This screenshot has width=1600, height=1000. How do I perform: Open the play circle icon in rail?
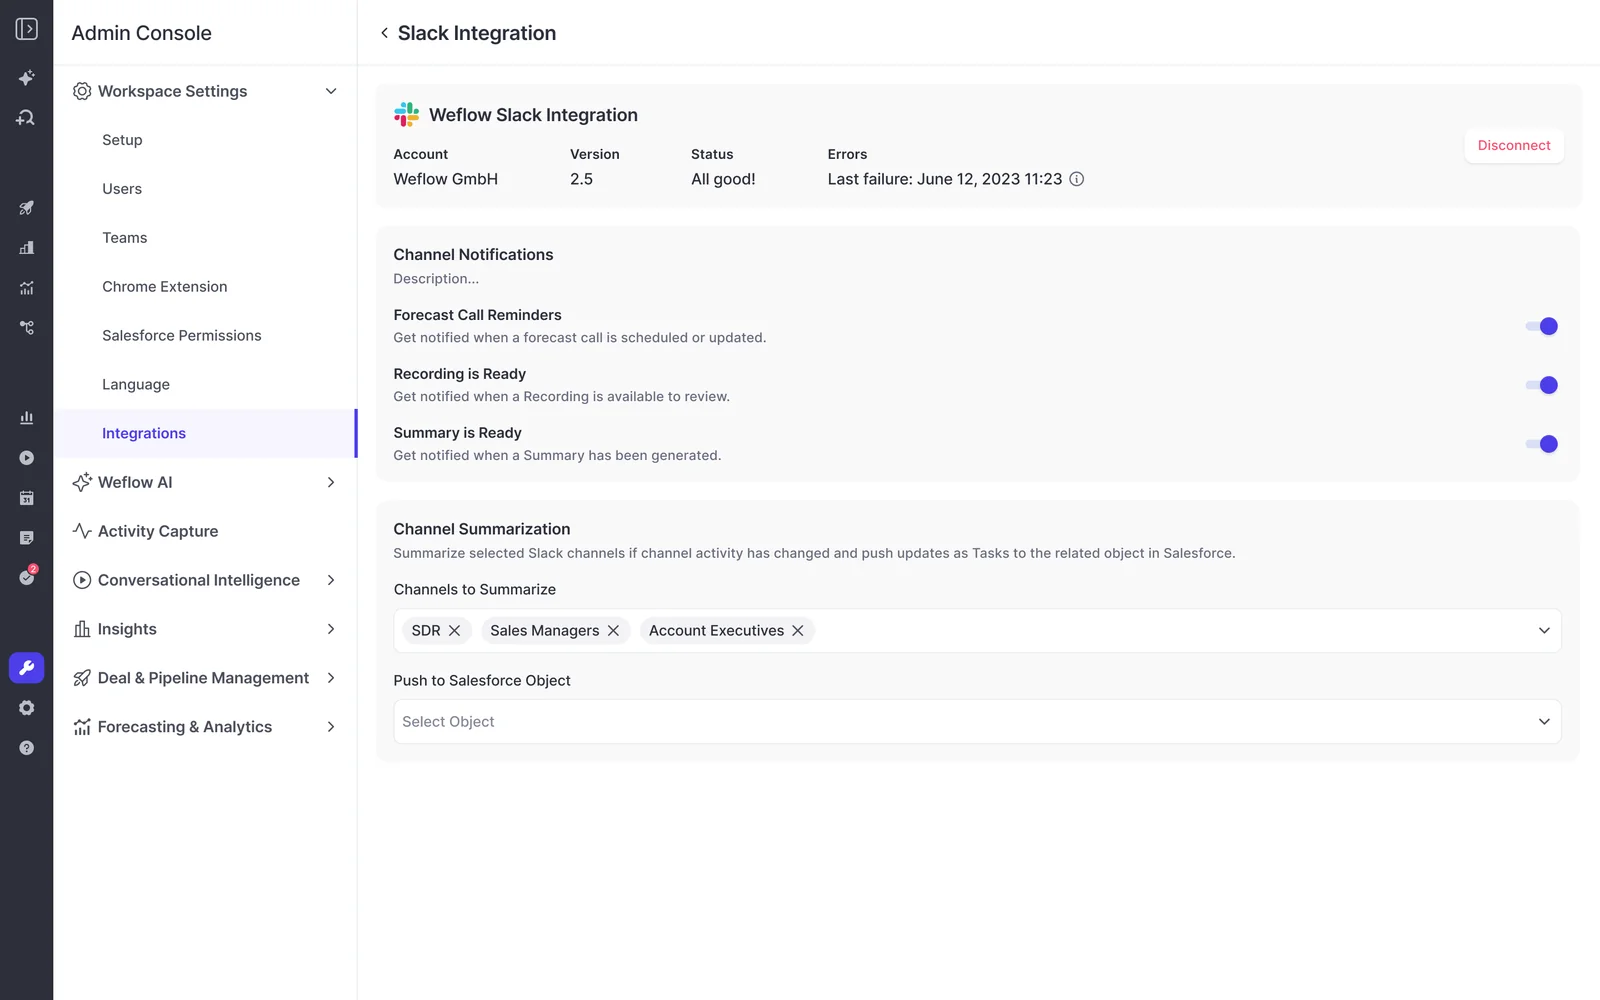[27, 458]
